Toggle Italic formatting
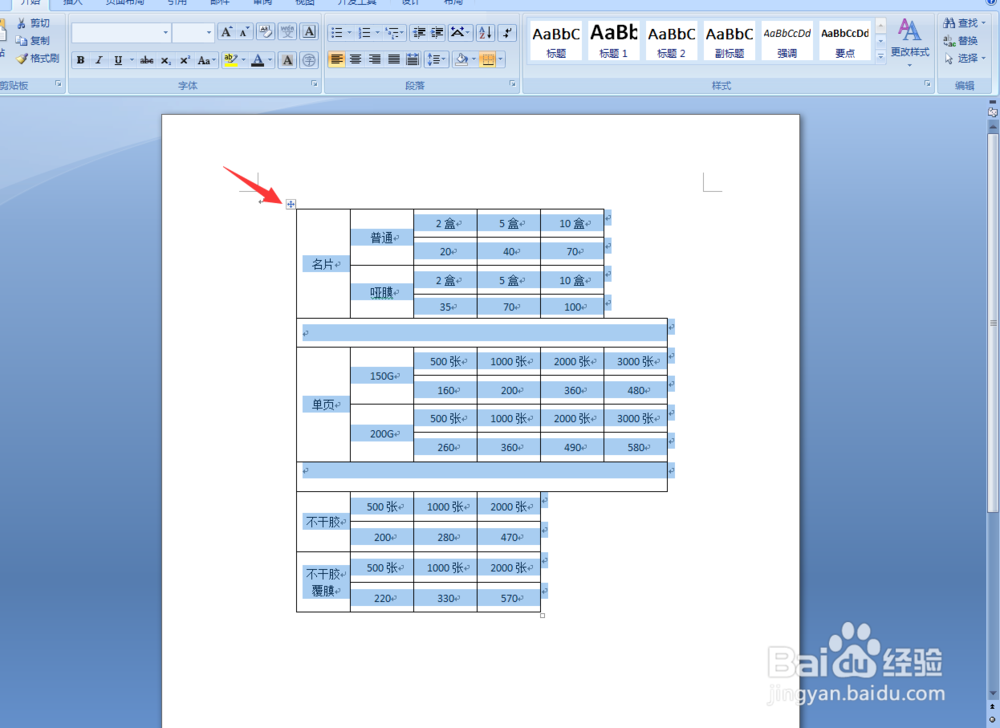Viewport: 1000px width, 728px height. point(99,61)
